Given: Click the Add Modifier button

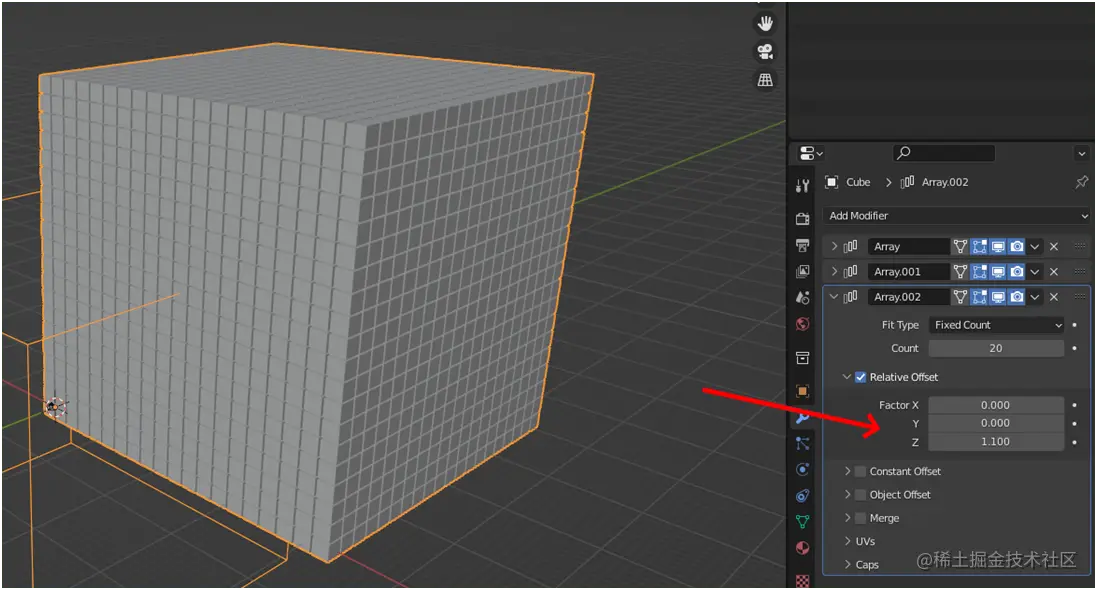Looking at the screenshot, I should pyautogui.click(x=955, y=215).
